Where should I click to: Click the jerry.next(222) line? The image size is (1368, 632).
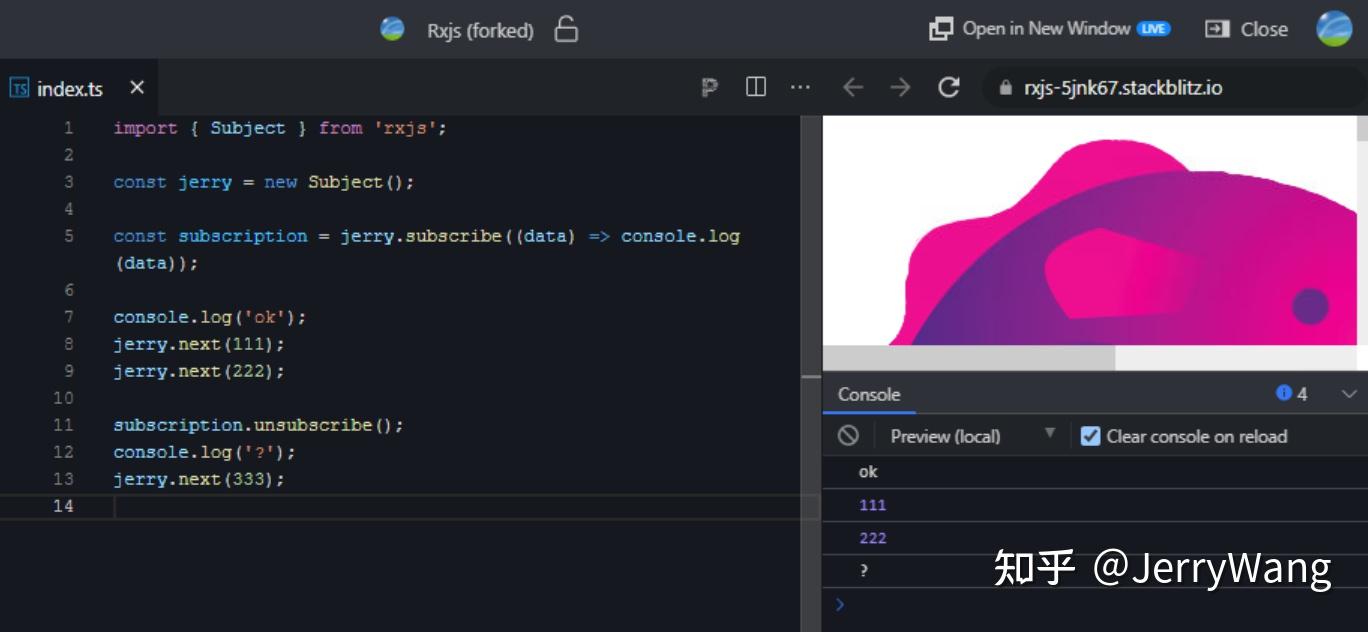click(x=199, y=371)
